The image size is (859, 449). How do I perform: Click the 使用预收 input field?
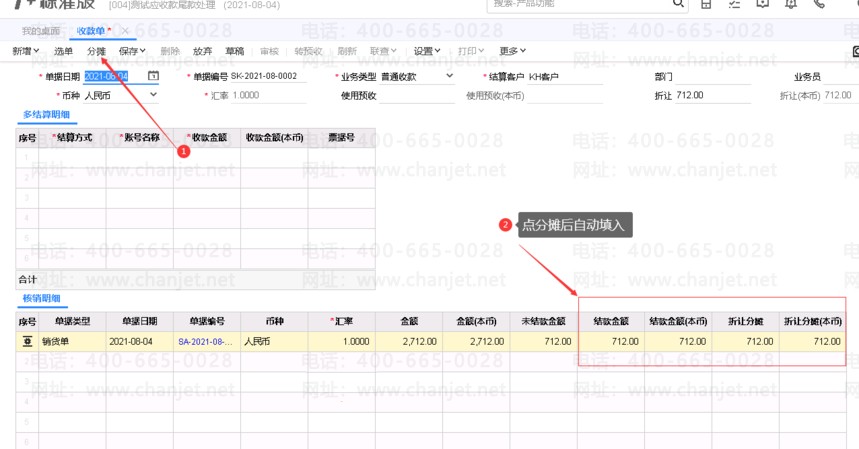point(417,95)
